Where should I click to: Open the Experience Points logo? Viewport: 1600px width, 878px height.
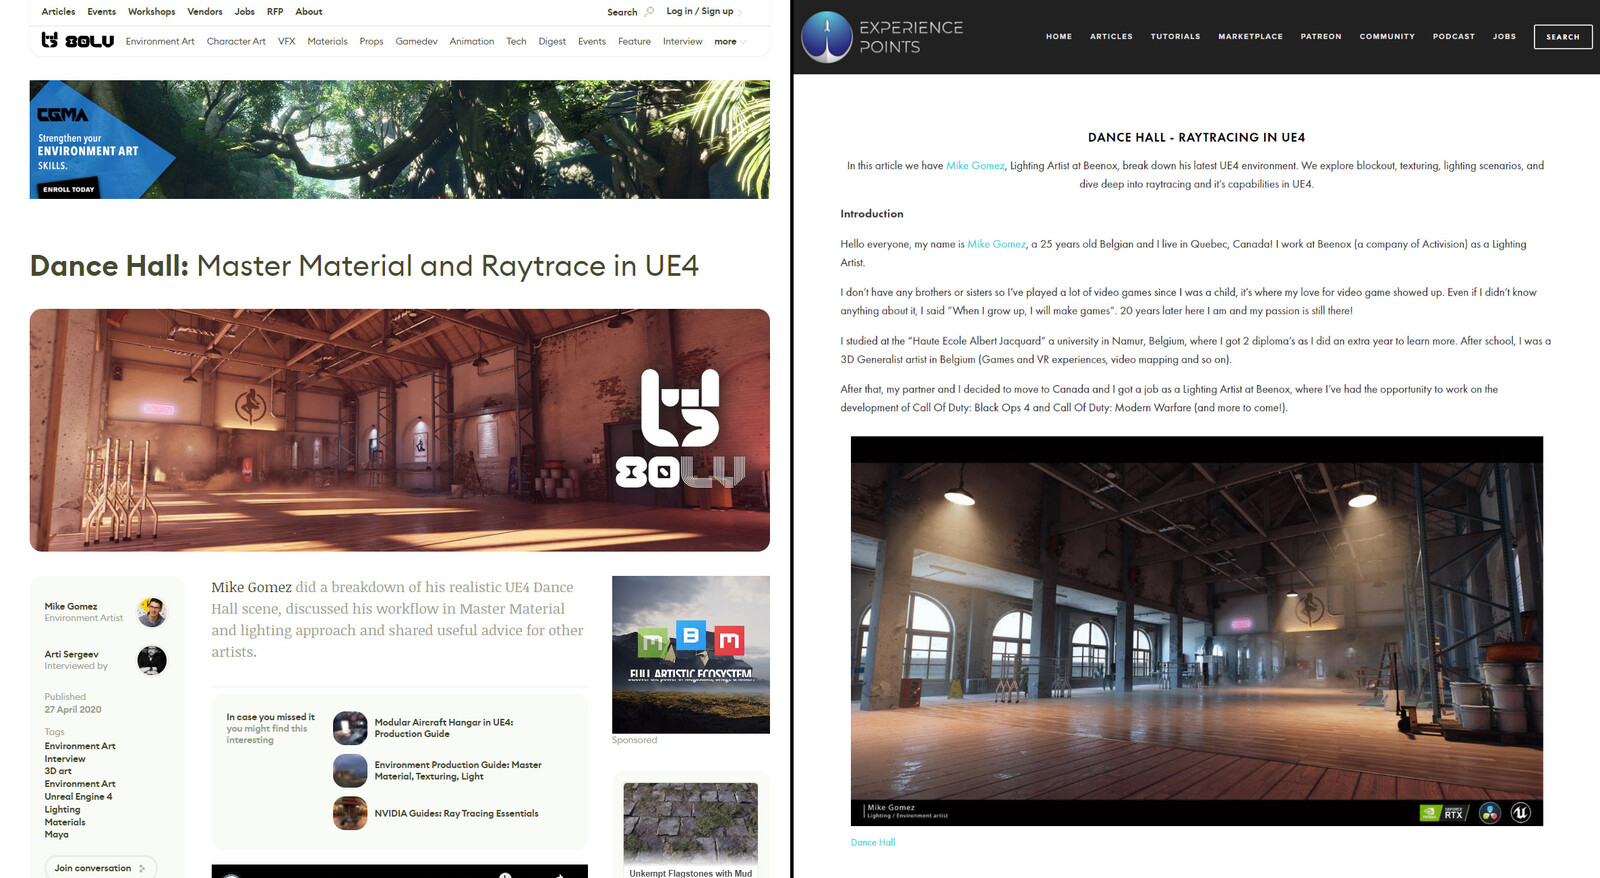pos(882,37)
